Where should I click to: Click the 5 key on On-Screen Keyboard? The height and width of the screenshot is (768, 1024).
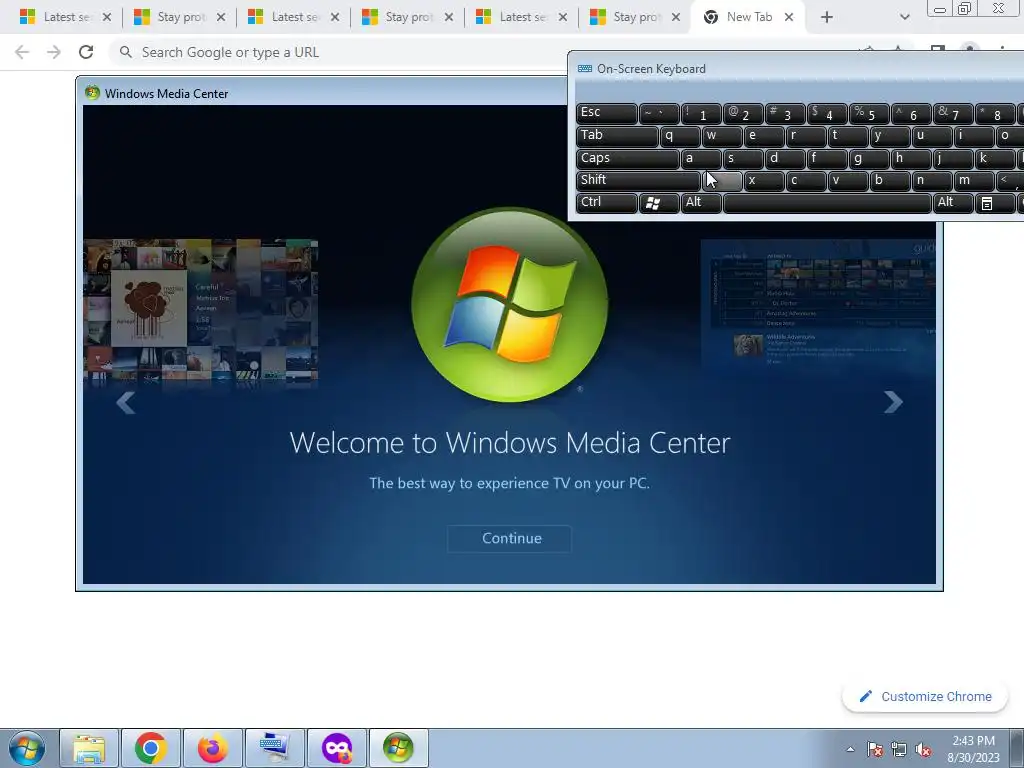click(x=869, y=114)
